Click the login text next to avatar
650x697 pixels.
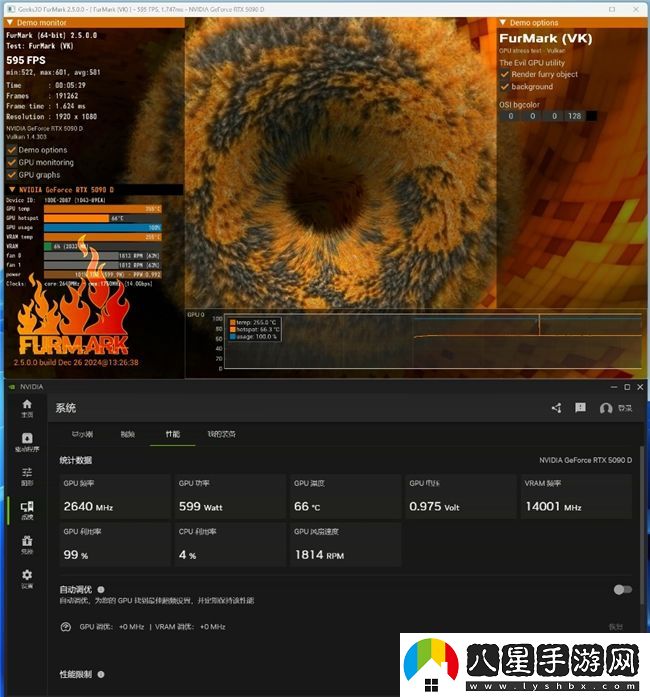point(625,408)
